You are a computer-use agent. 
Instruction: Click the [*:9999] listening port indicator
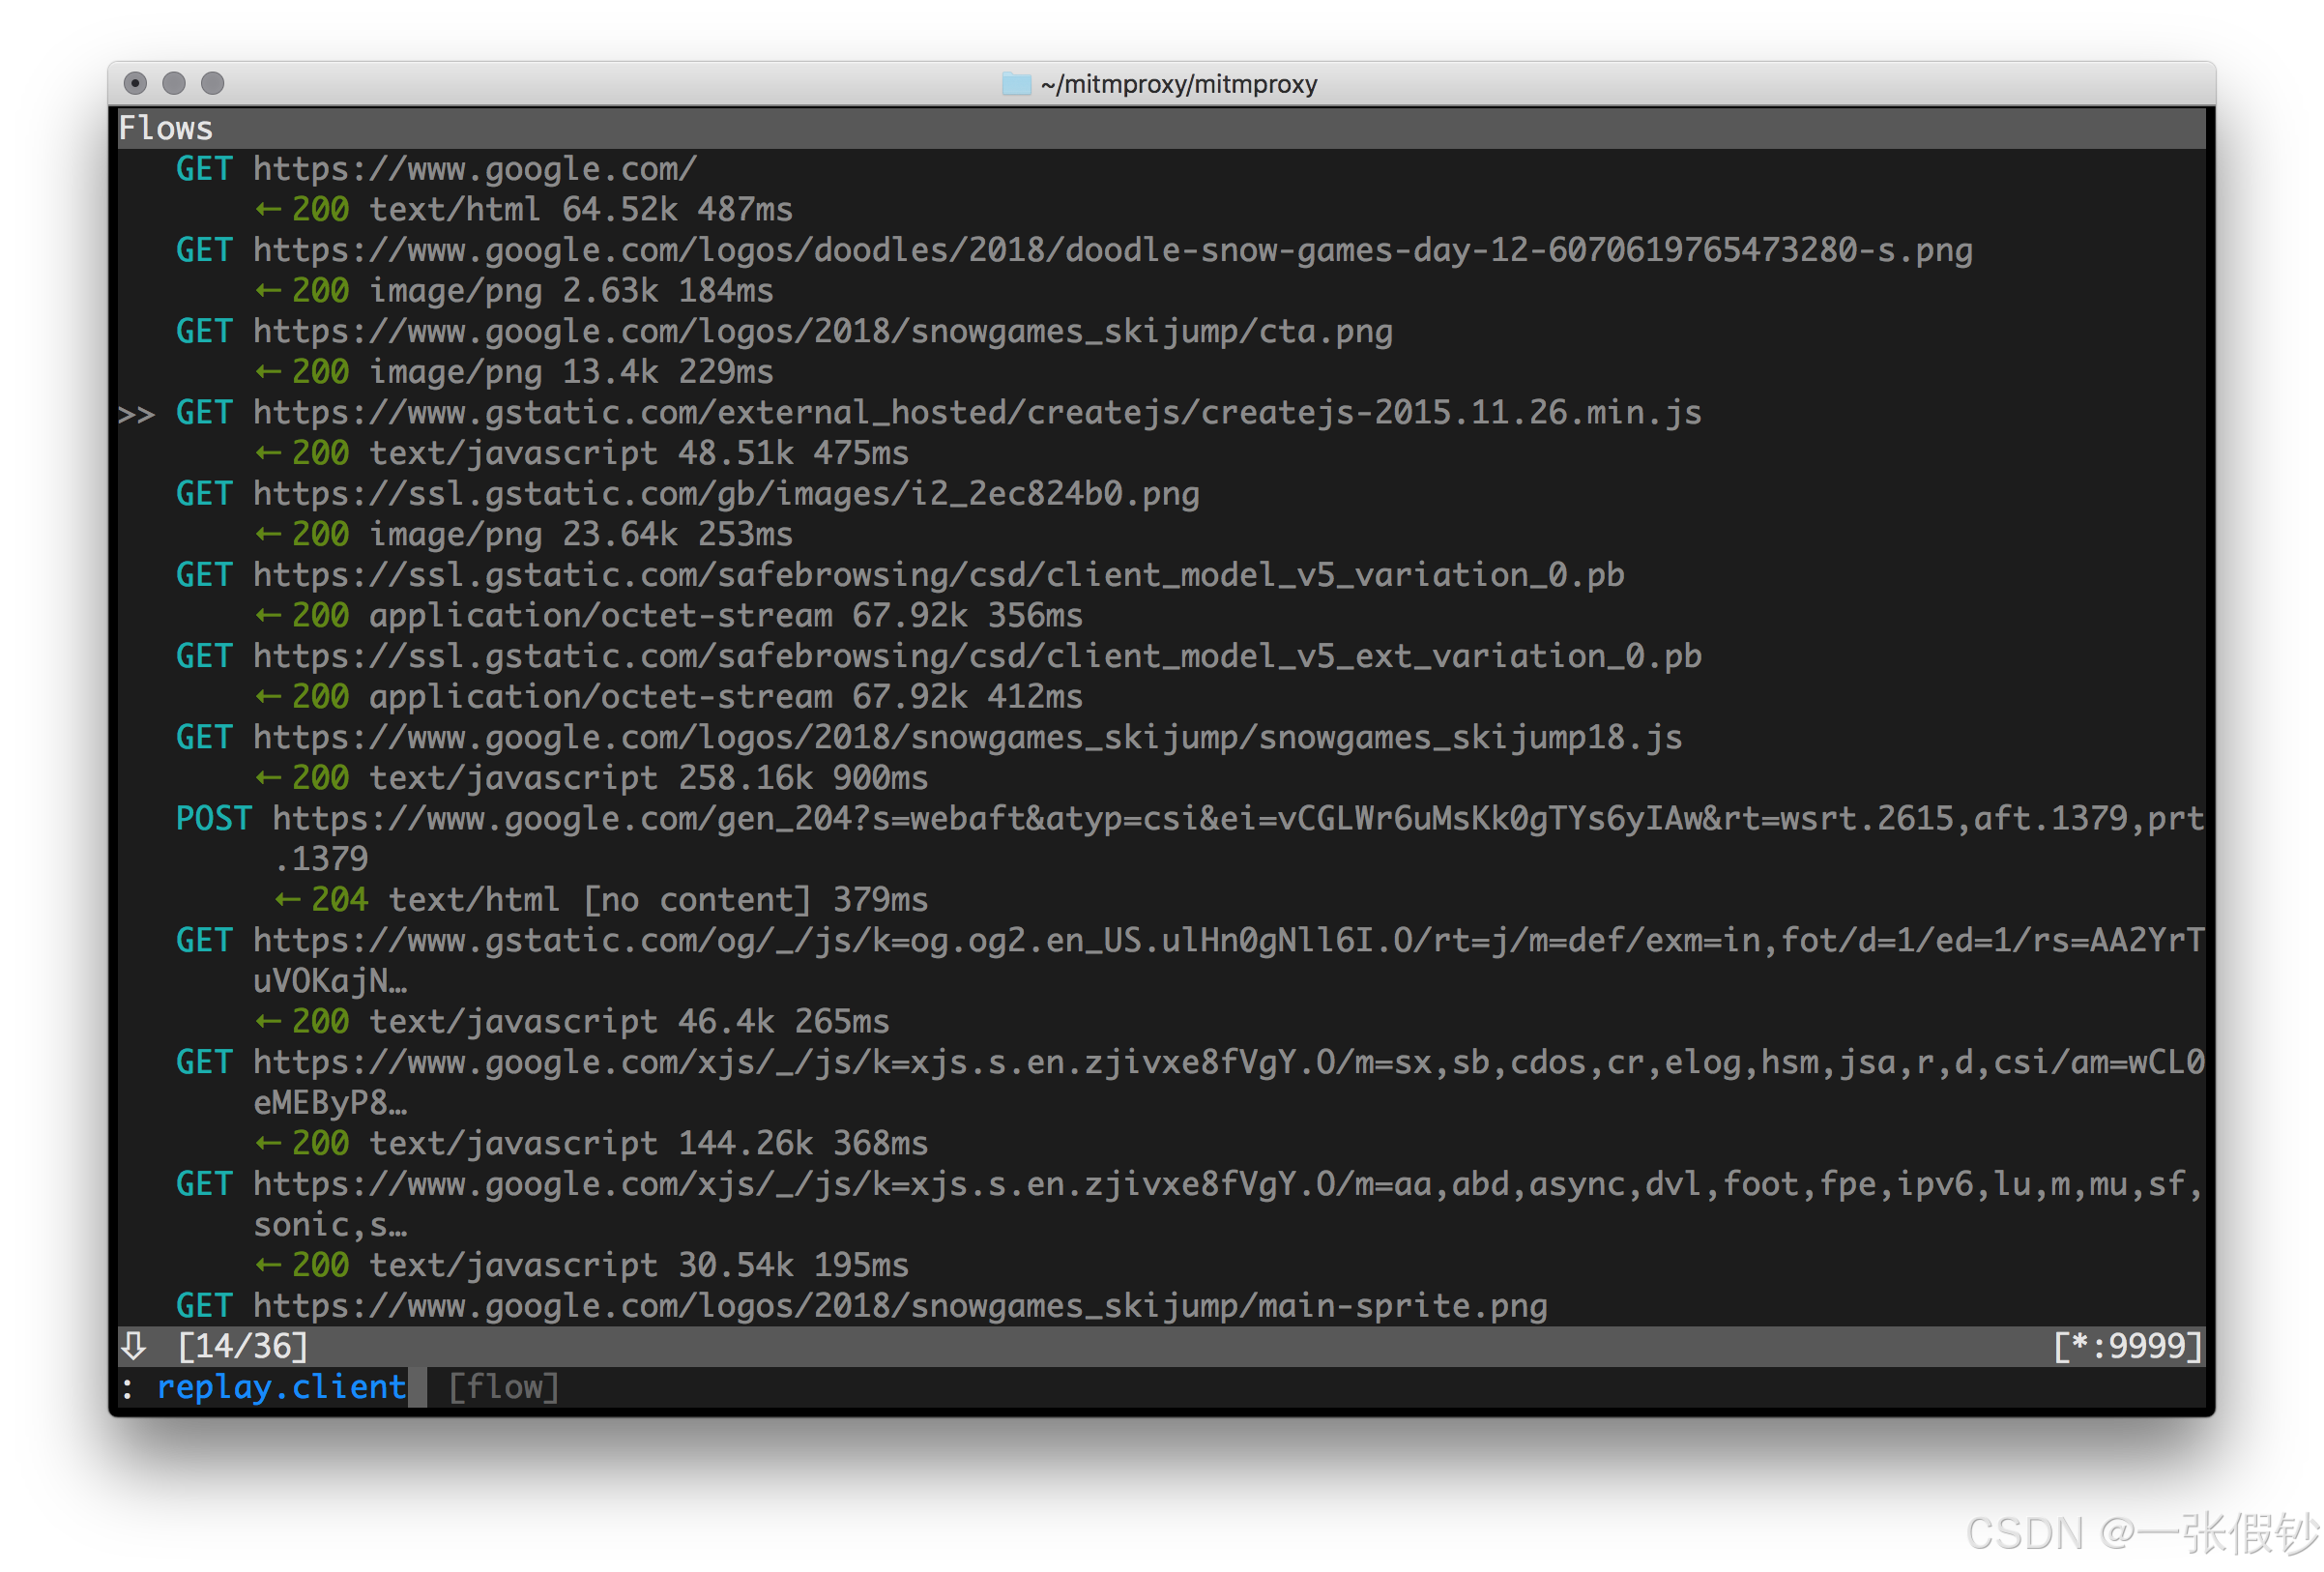click(2127, 1346)
